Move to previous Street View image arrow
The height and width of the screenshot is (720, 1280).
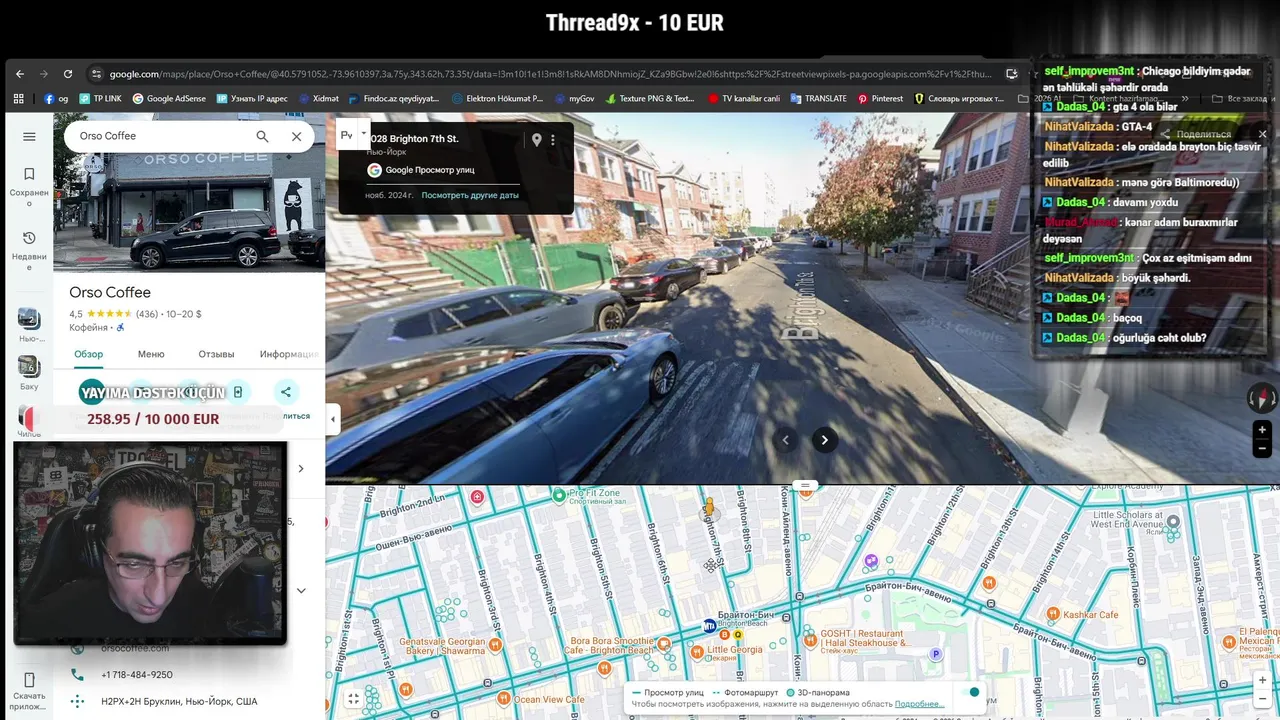coord(786,440)
